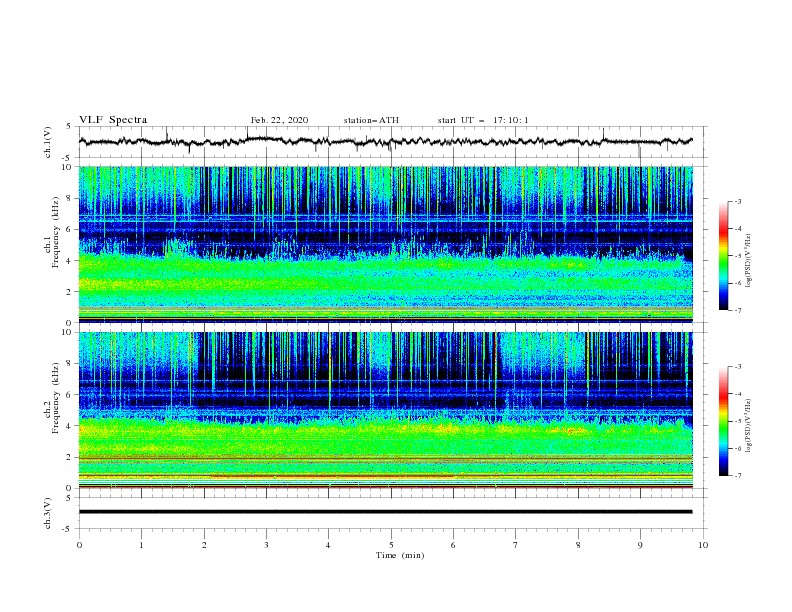Click the 'ch.3(V)' axis label
792x612 pixels.
coord(48,513)
